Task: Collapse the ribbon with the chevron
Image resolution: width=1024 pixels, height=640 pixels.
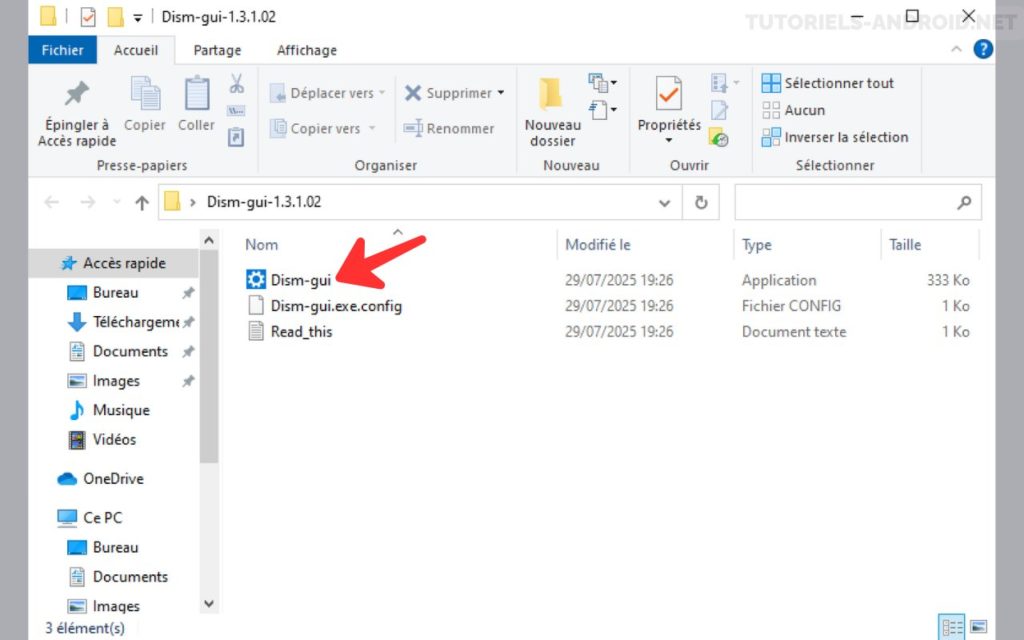Action: [x=956, y=49]
